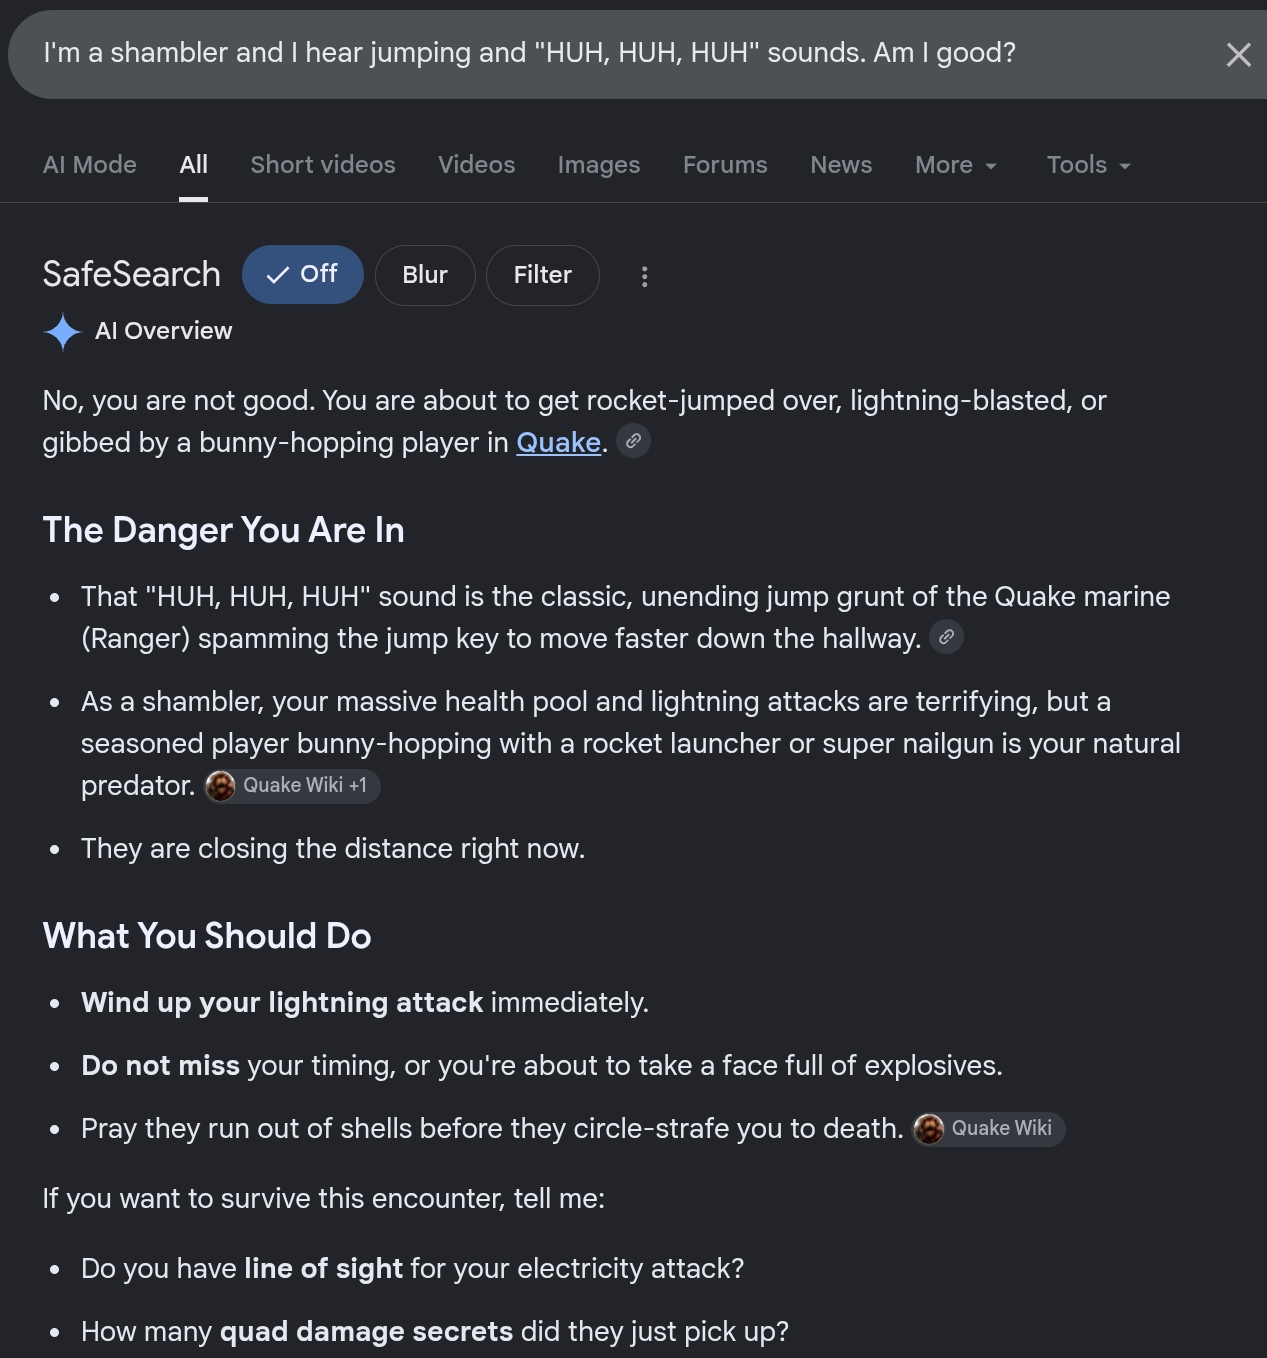Screen dimensions: 1267x1358
Task: Open the source link icon after 'down the hallway'
Action: (946, 637)
